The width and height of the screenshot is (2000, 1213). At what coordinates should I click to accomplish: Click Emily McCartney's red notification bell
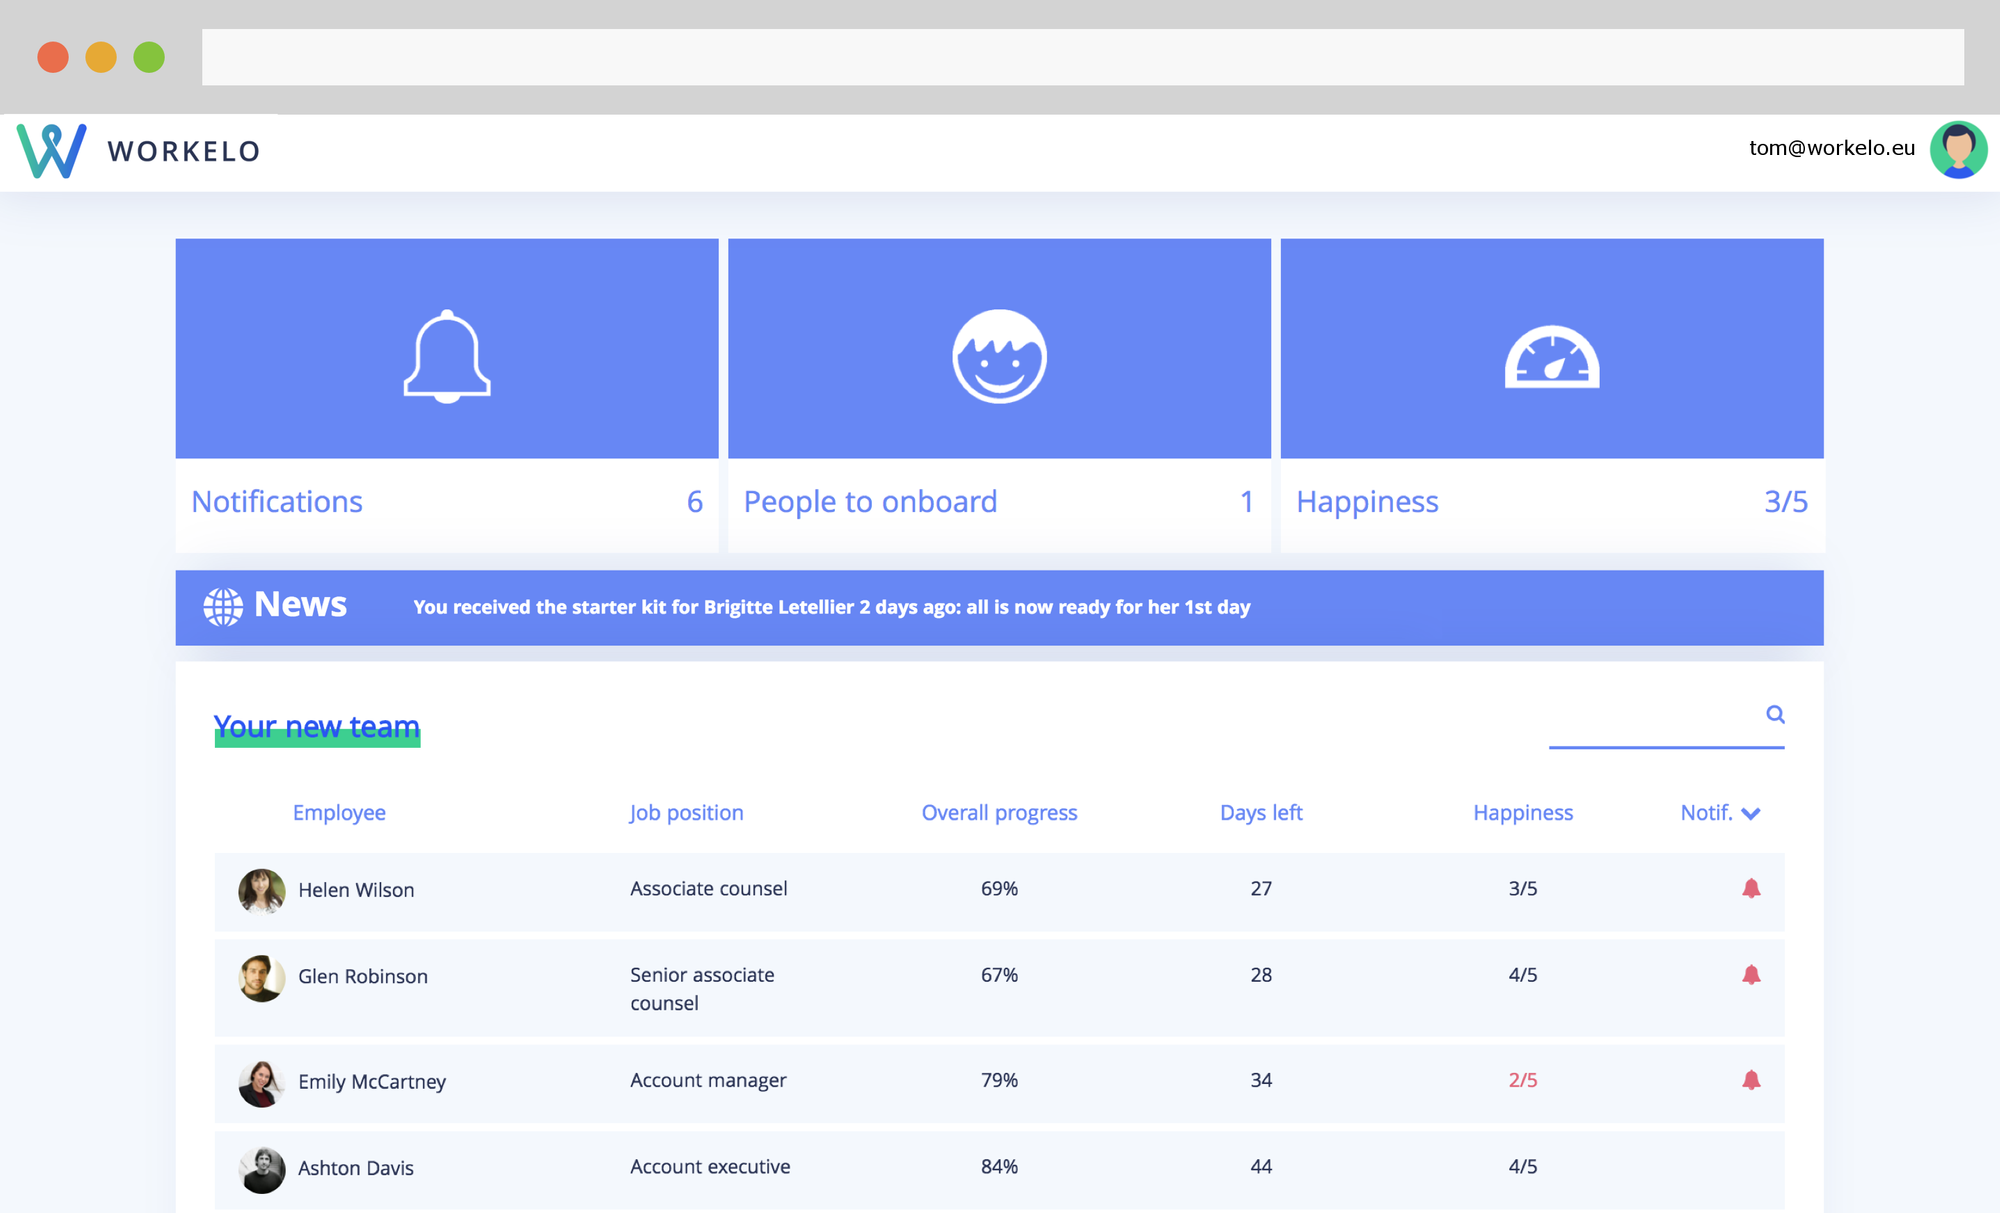[1751, 1080]
